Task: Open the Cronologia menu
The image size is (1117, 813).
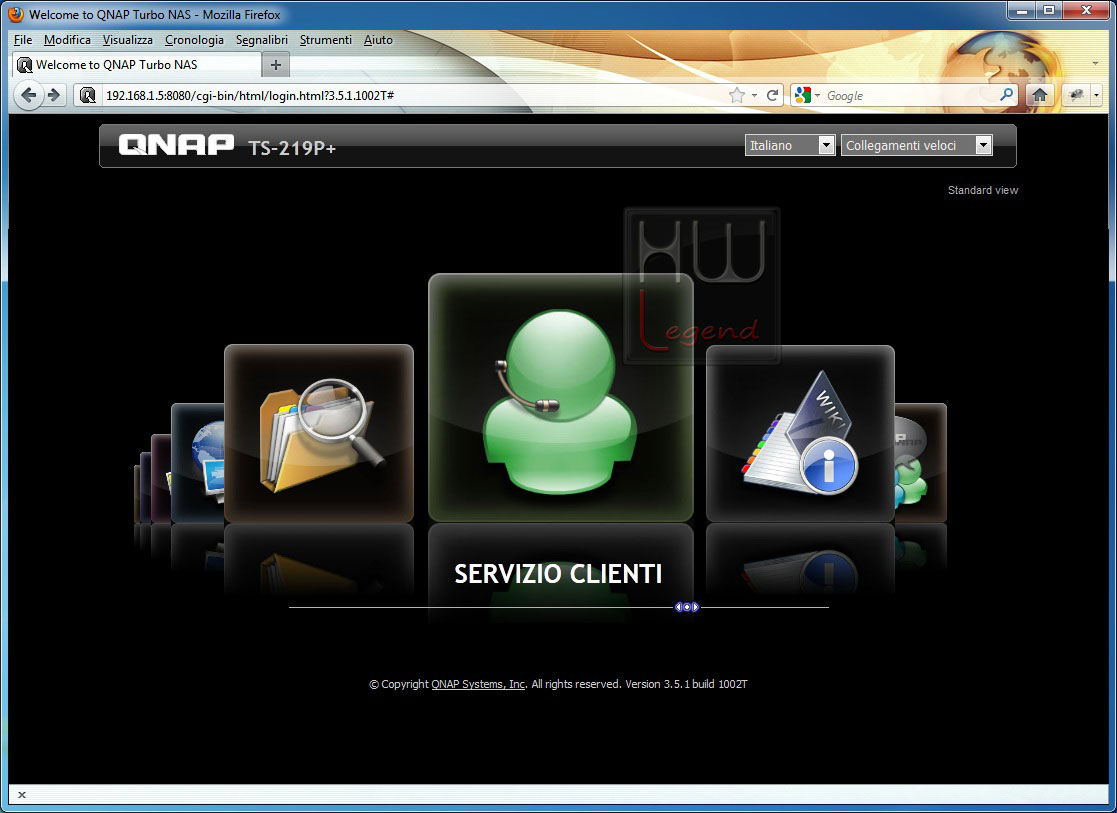Action: [x=194, y=40]
